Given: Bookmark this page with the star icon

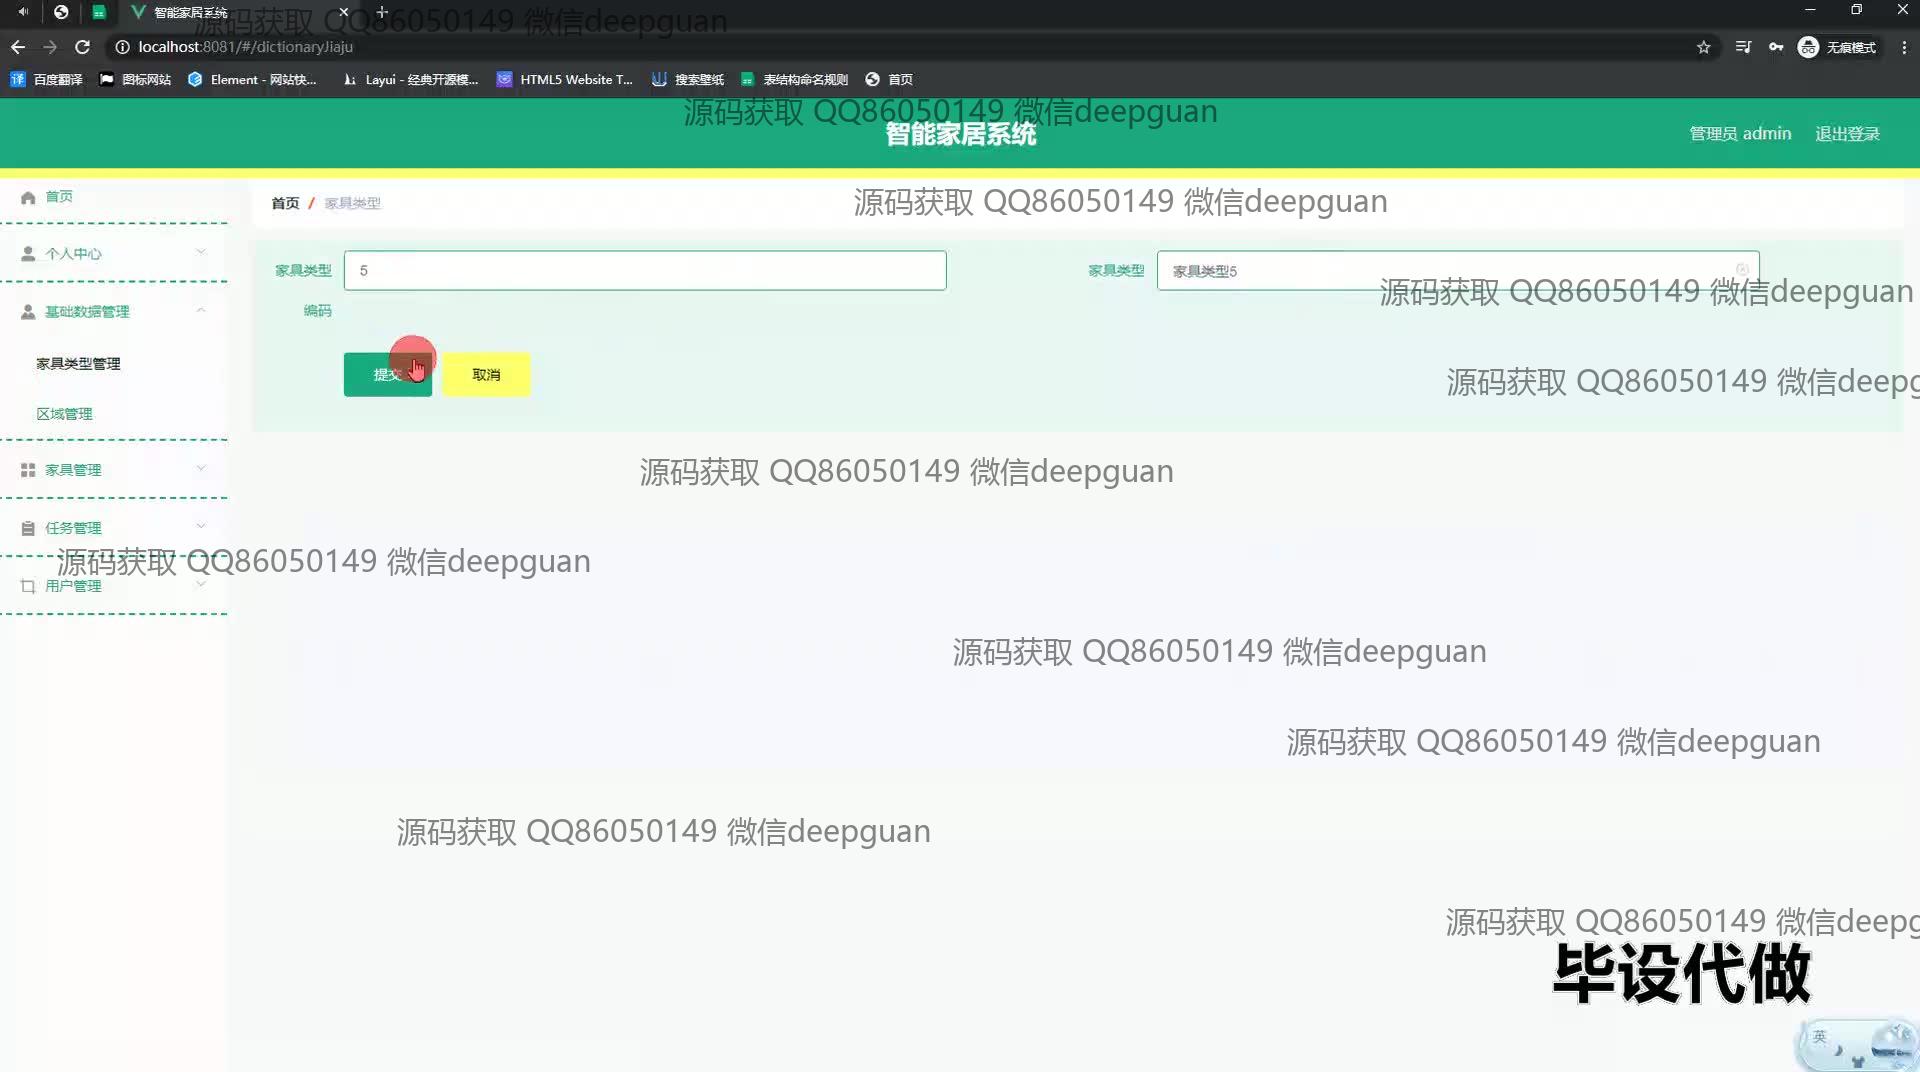Looking at the screenshot, I should point(1703,47).
